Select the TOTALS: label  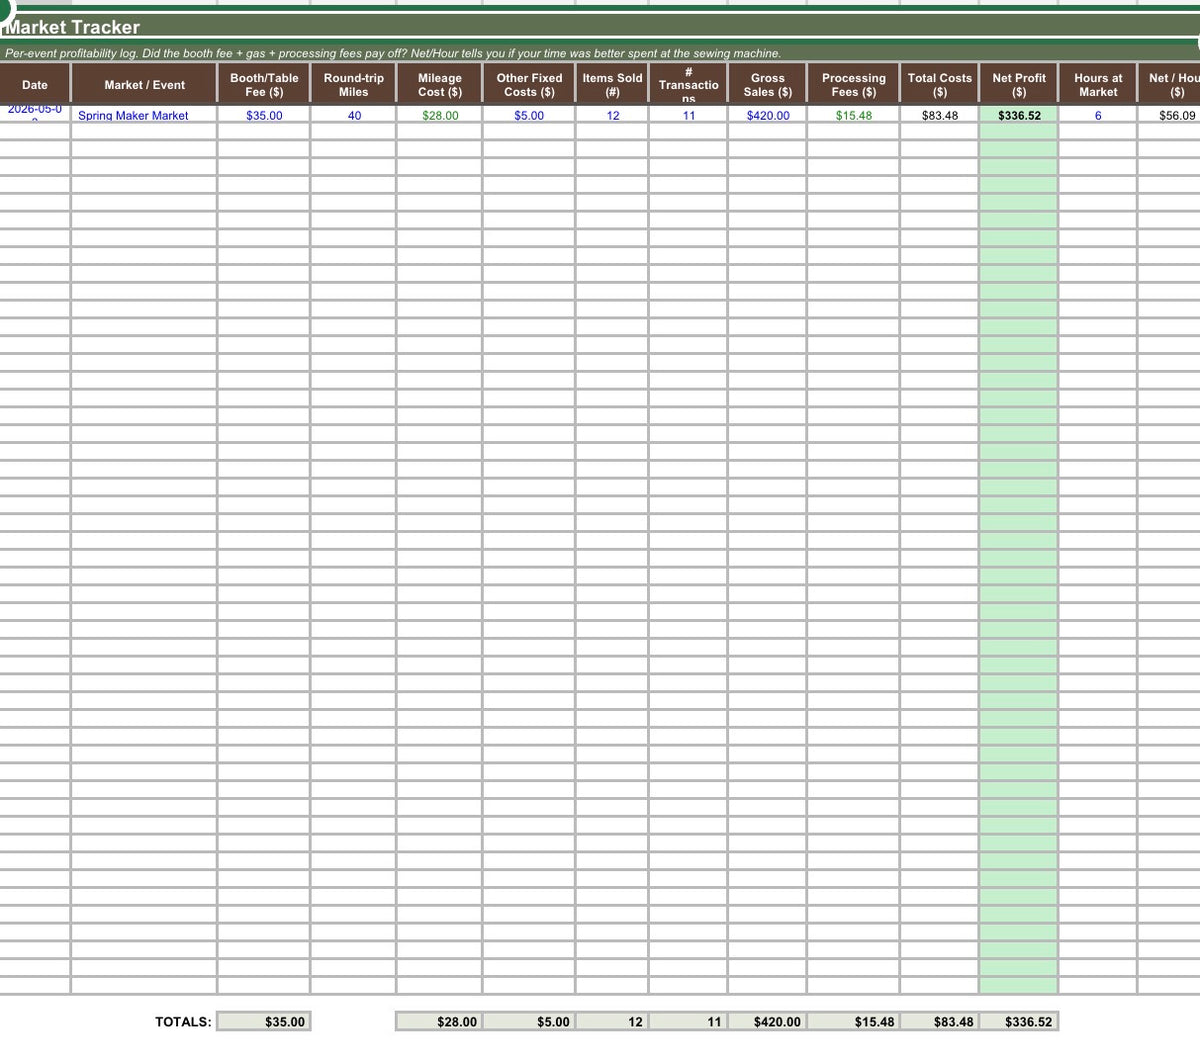click(183, 1021)
